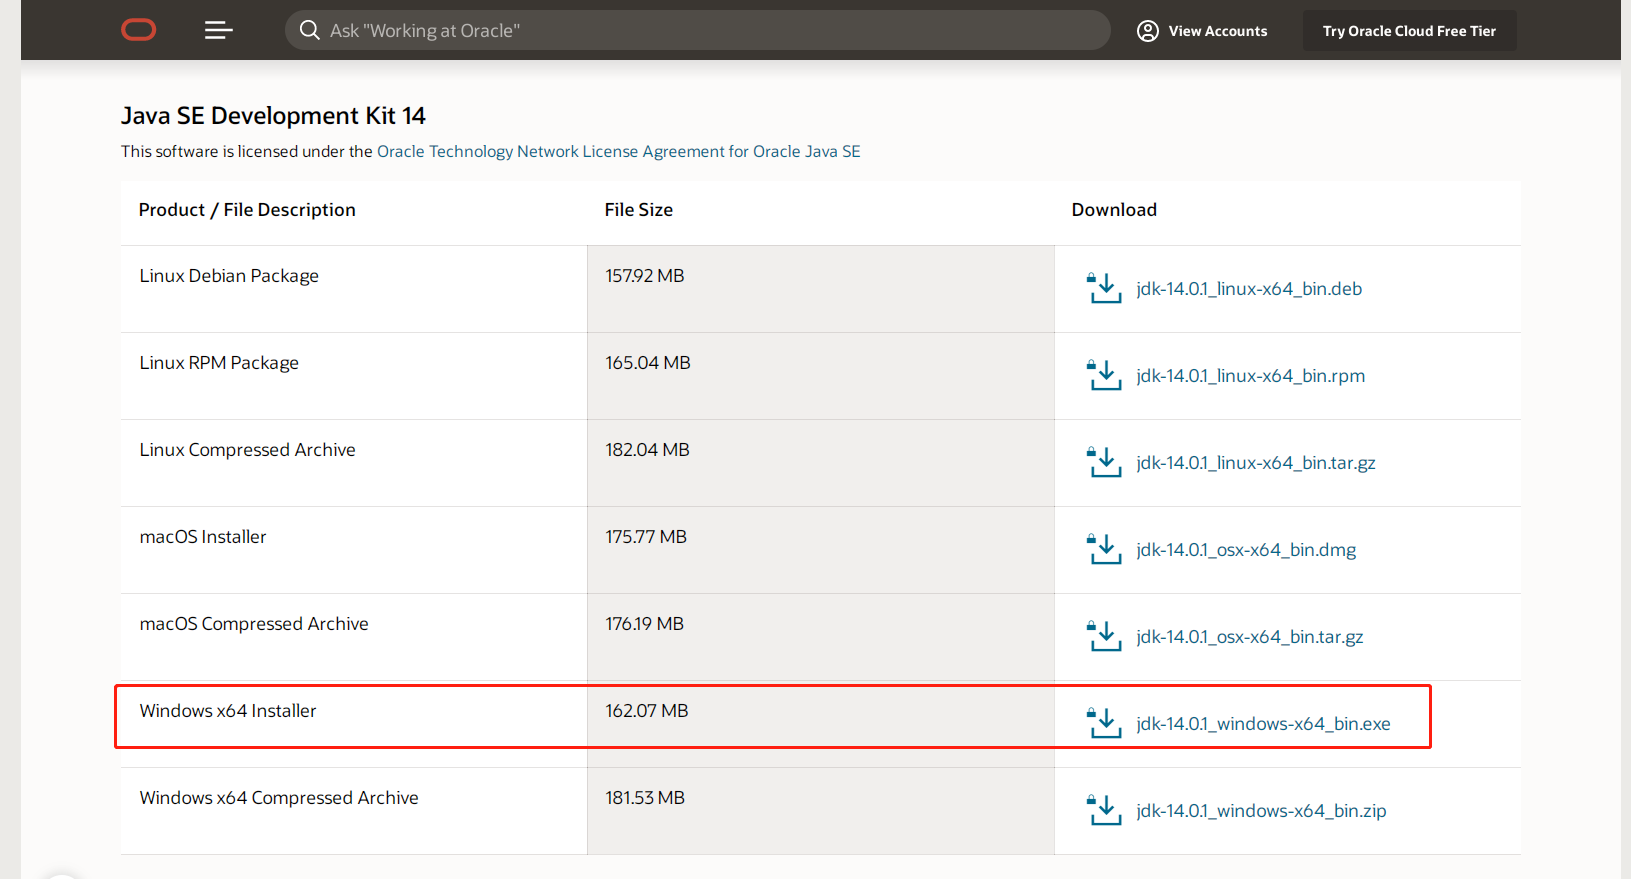Focus the Ask "Working at Oracle" search field

[698, 30]
